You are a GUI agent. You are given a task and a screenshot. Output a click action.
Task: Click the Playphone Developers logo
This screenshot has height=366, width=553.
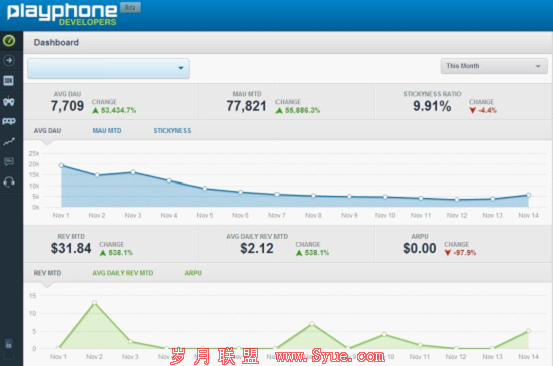pos(62,14)
